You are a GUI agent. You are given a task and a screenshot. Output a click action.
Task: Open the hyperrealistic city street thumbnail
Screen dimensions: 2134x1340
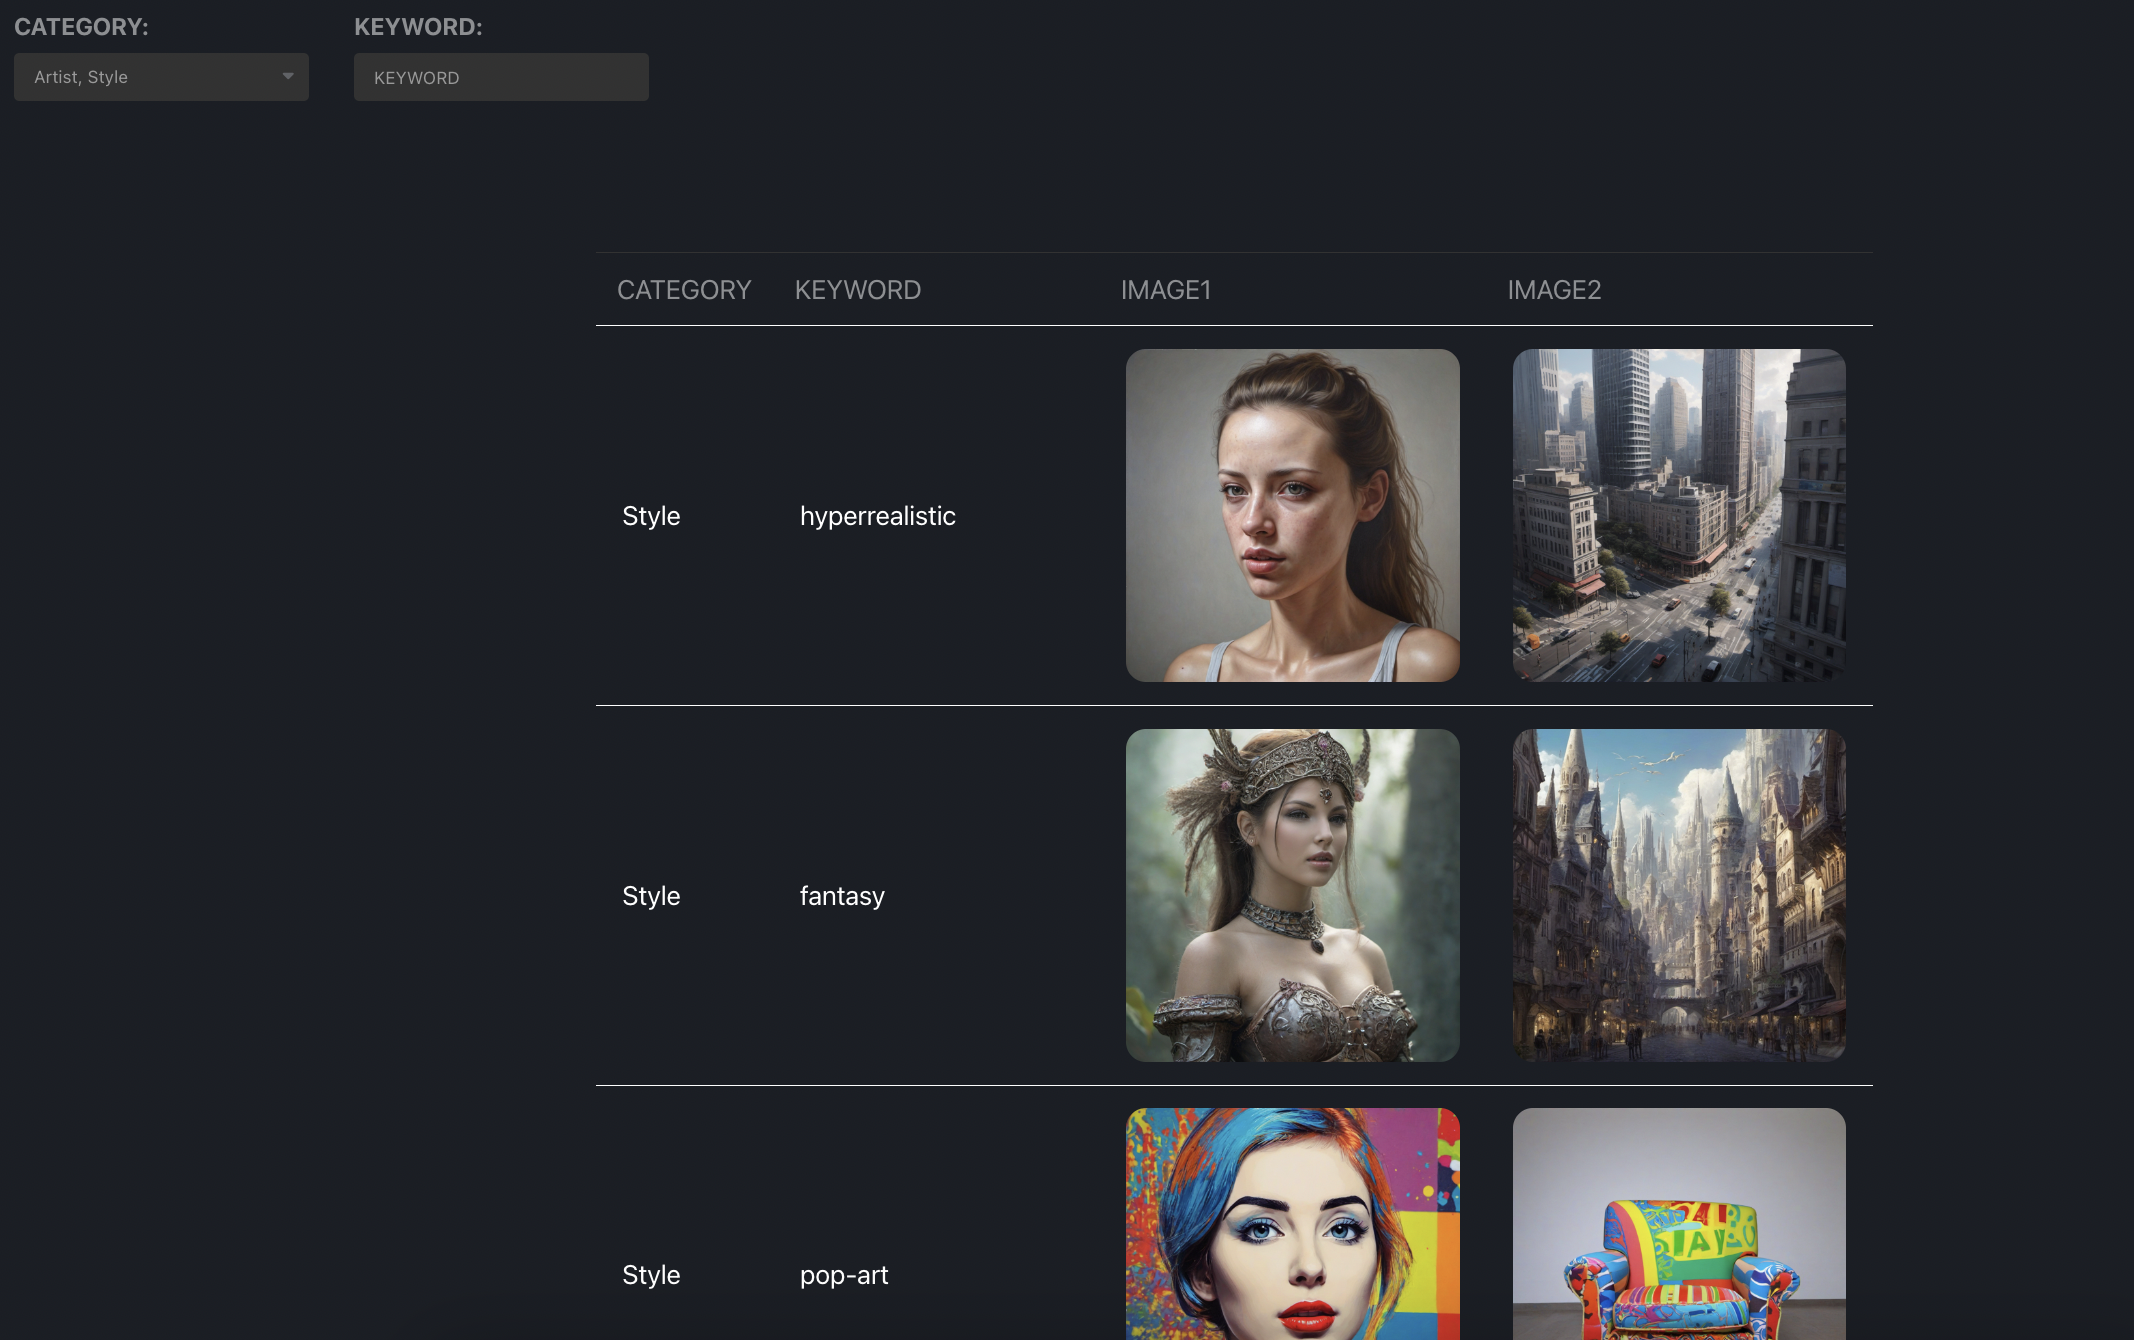(x=1677, y=515)
